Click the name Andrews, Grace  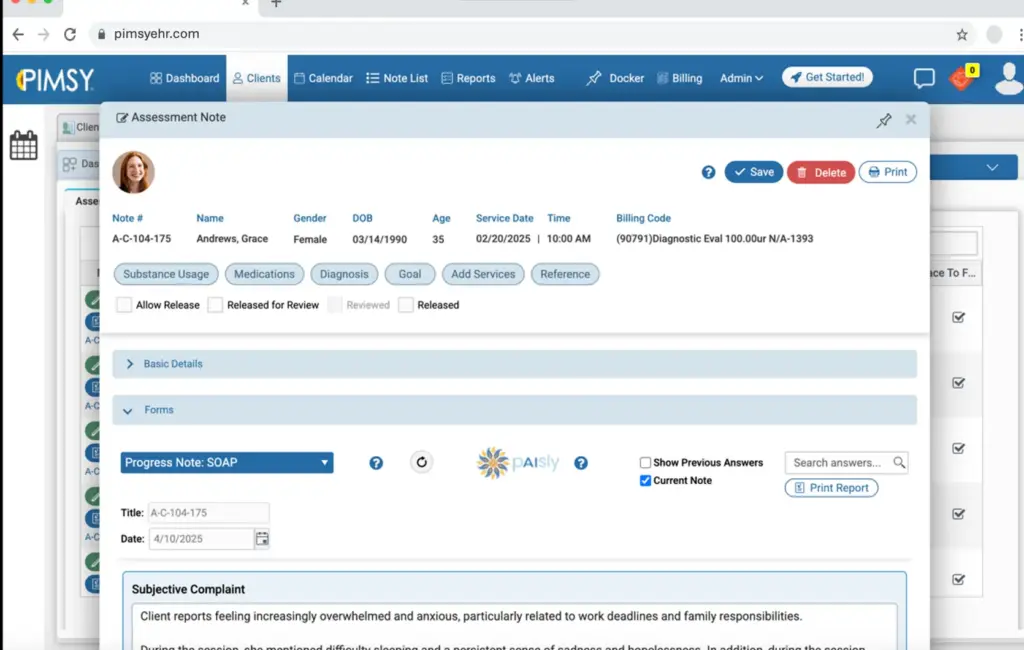pos(232,239)
